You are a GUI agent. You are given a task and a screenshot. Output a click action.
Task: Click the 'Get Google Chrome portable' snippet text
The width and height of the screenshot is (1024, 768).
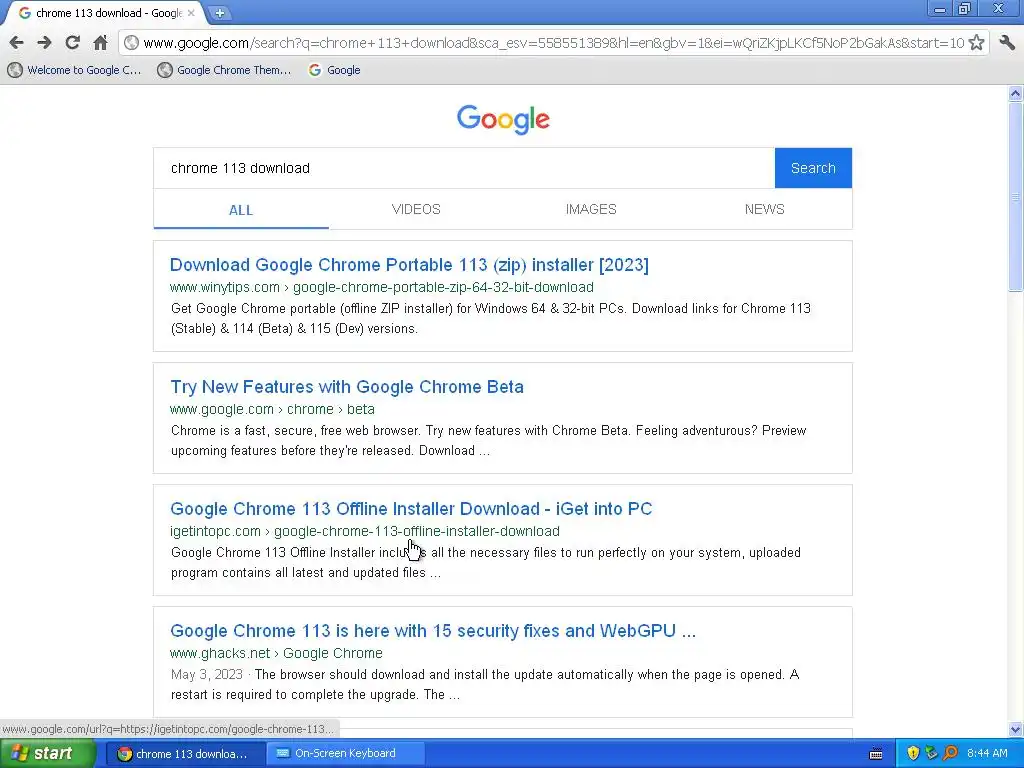(490, 319)
